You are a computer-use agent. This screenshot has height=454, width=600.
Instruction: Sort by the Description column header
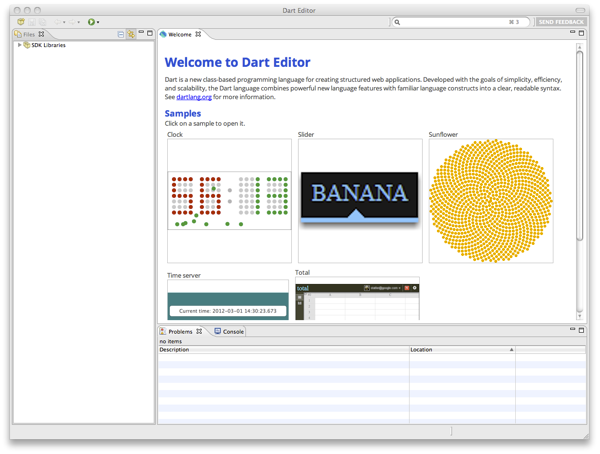[284, 349]
